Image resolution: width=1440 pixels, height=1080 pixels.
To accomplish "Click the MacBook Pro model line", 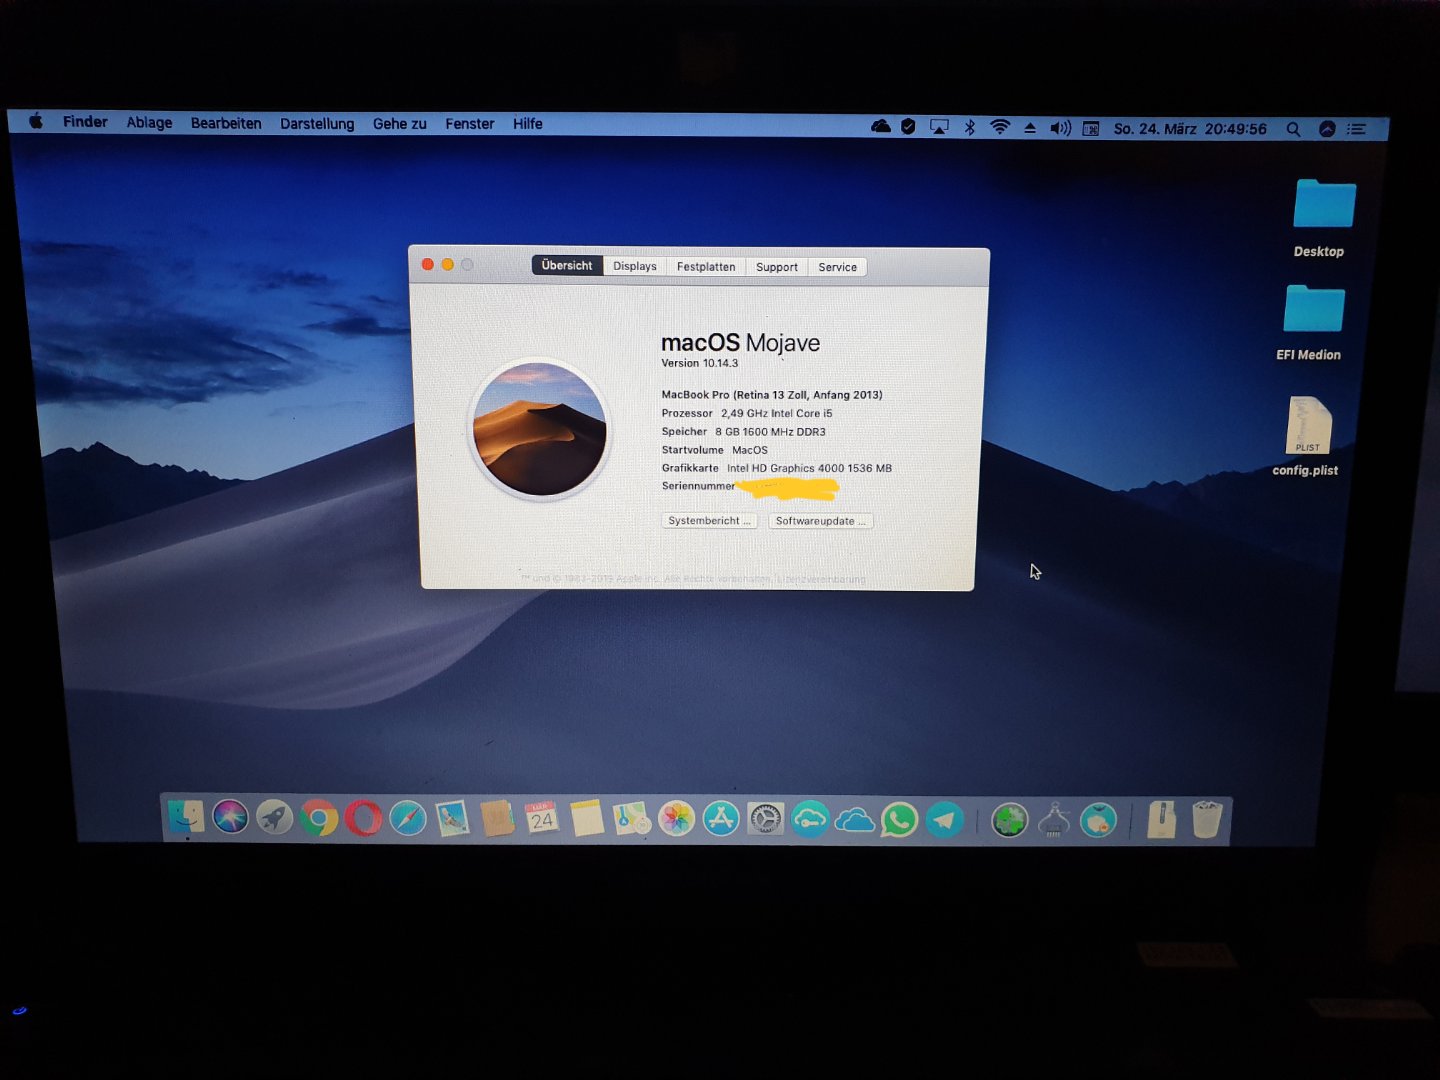I will 772,395.
